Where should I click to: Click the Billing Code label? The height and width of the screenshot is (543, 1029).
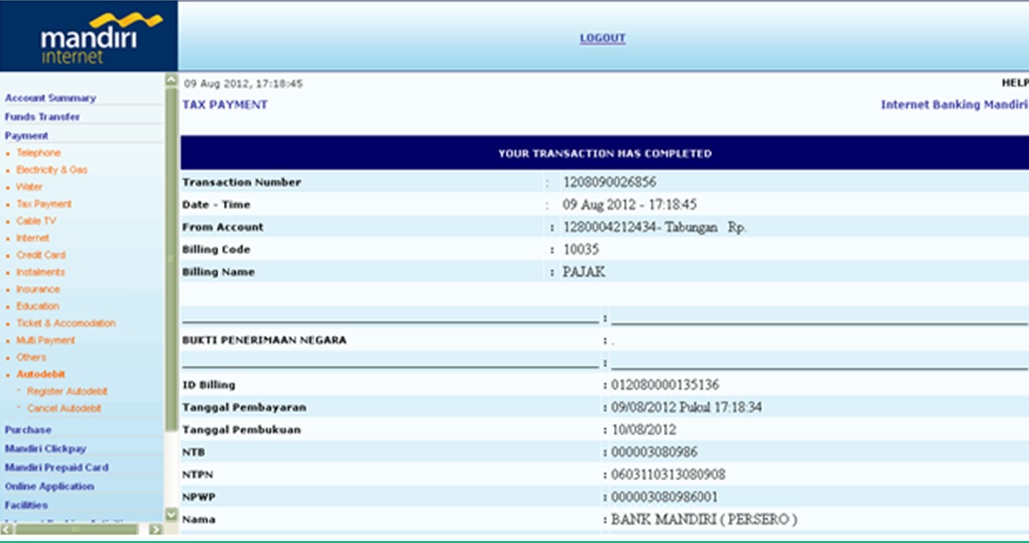pos(216,250)
